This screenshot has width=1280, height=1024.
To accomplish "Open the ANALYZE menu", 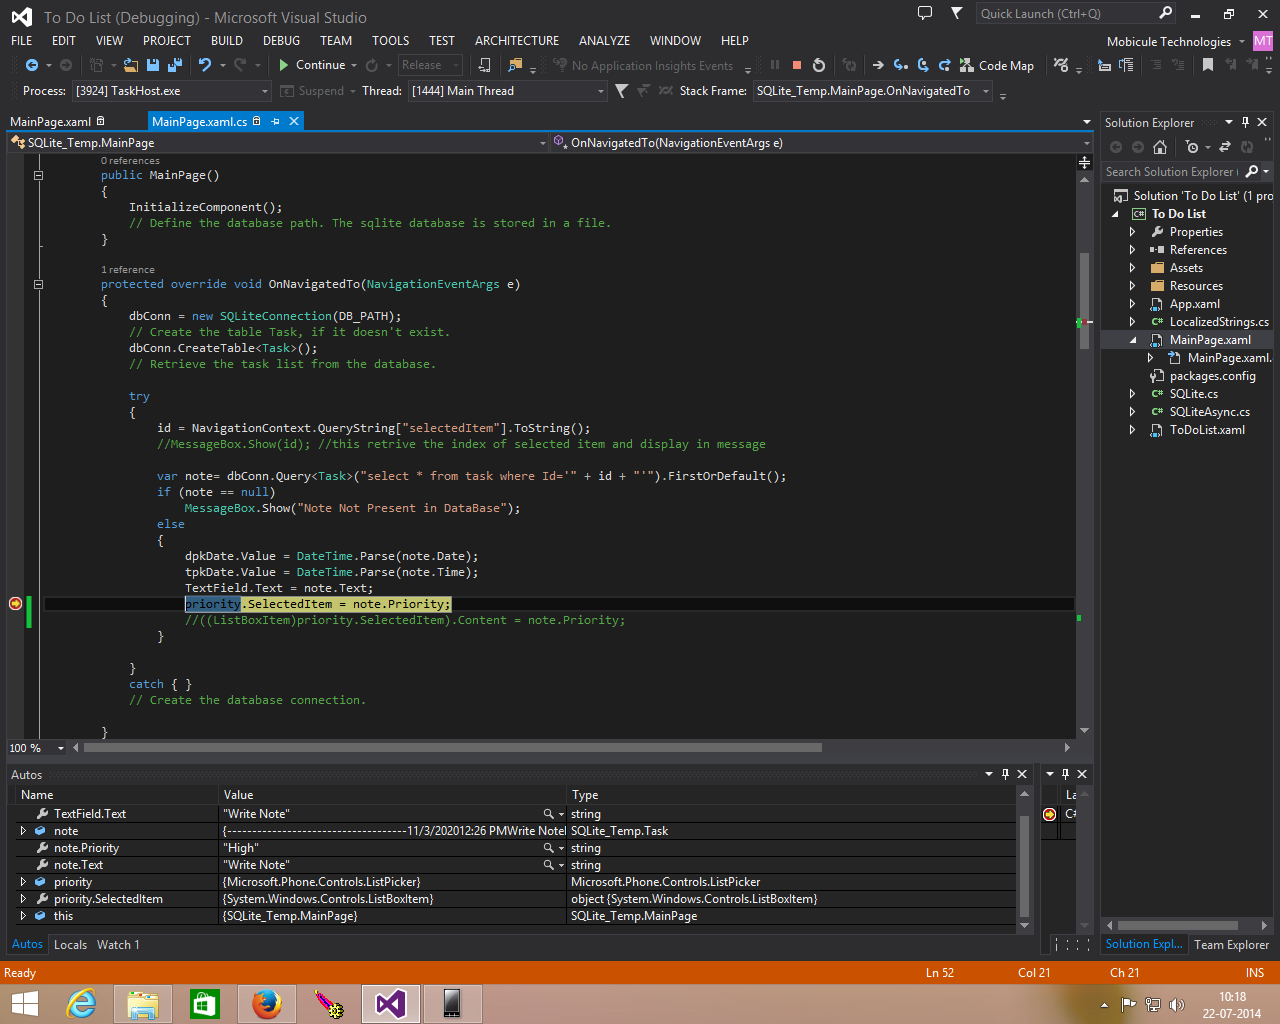I will coord(604,41).
